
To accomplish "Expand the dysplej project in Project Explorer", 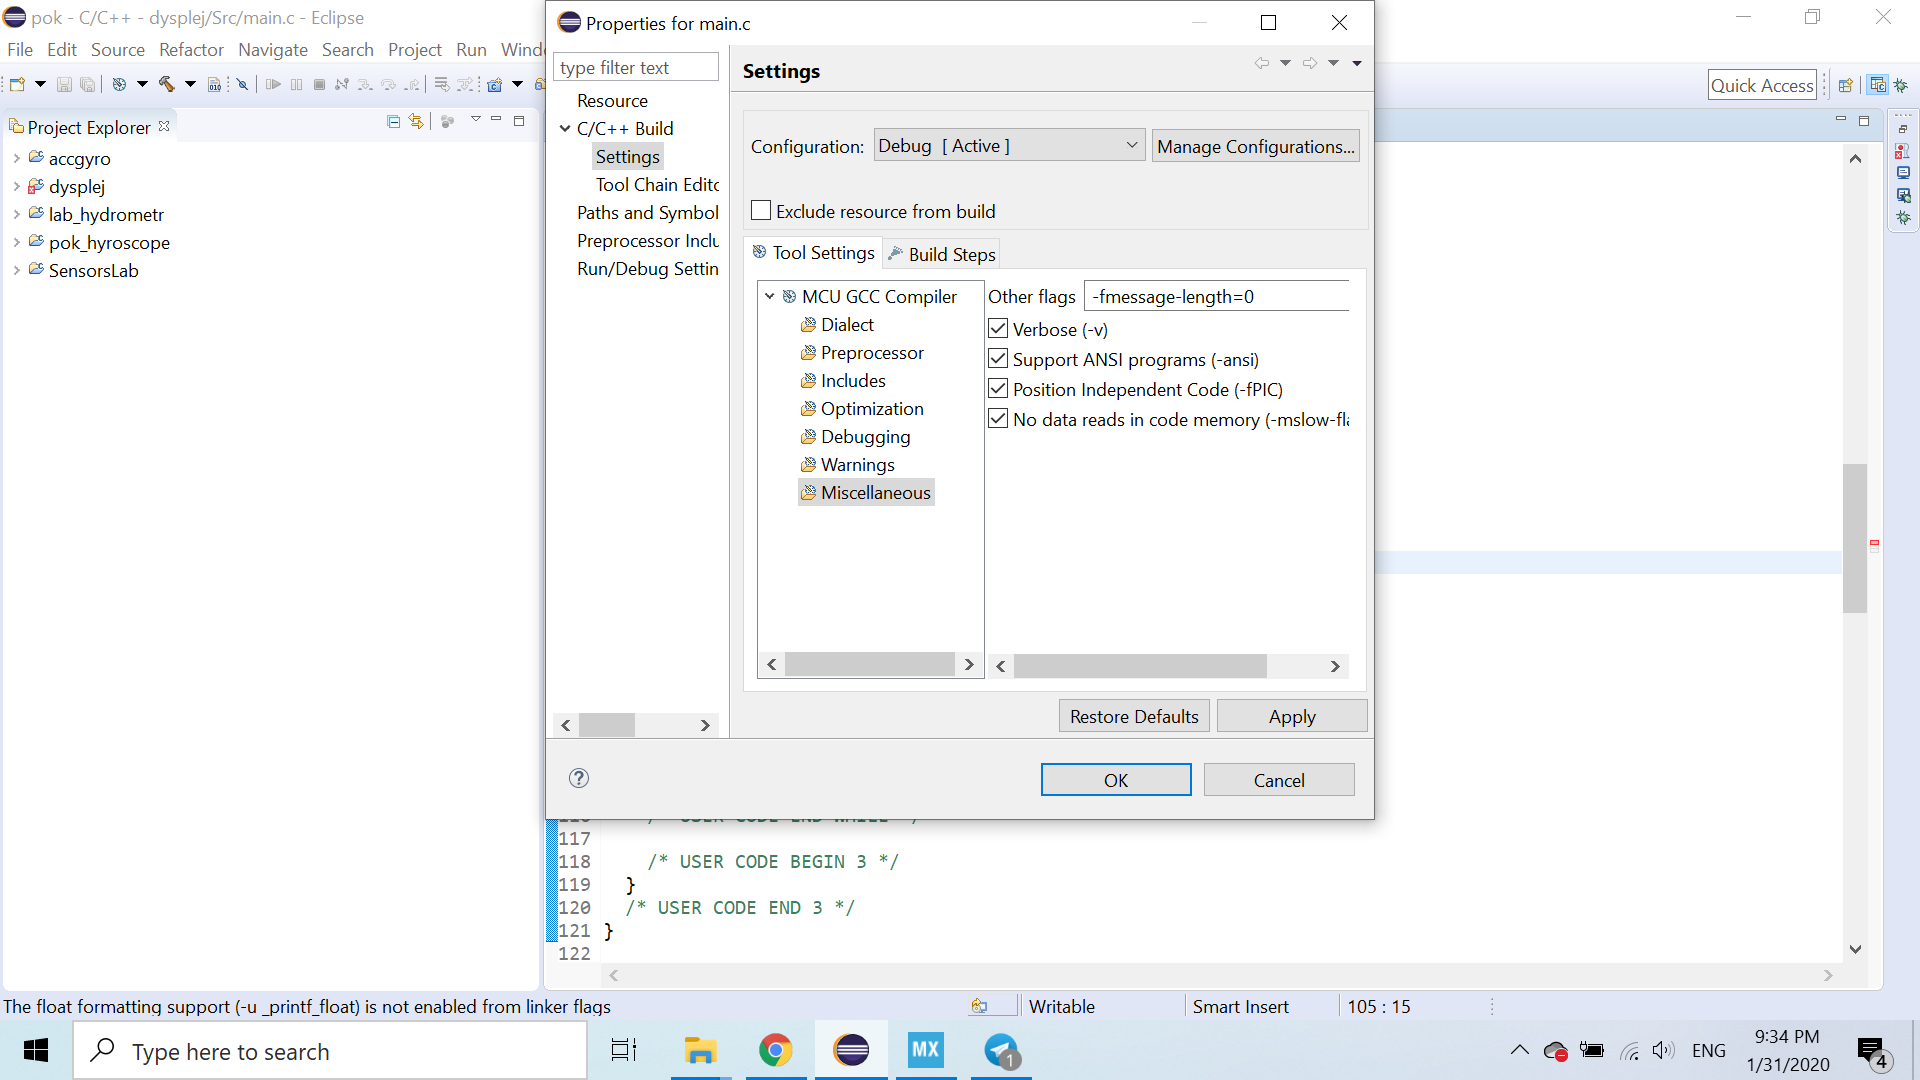I will point(17,187).
